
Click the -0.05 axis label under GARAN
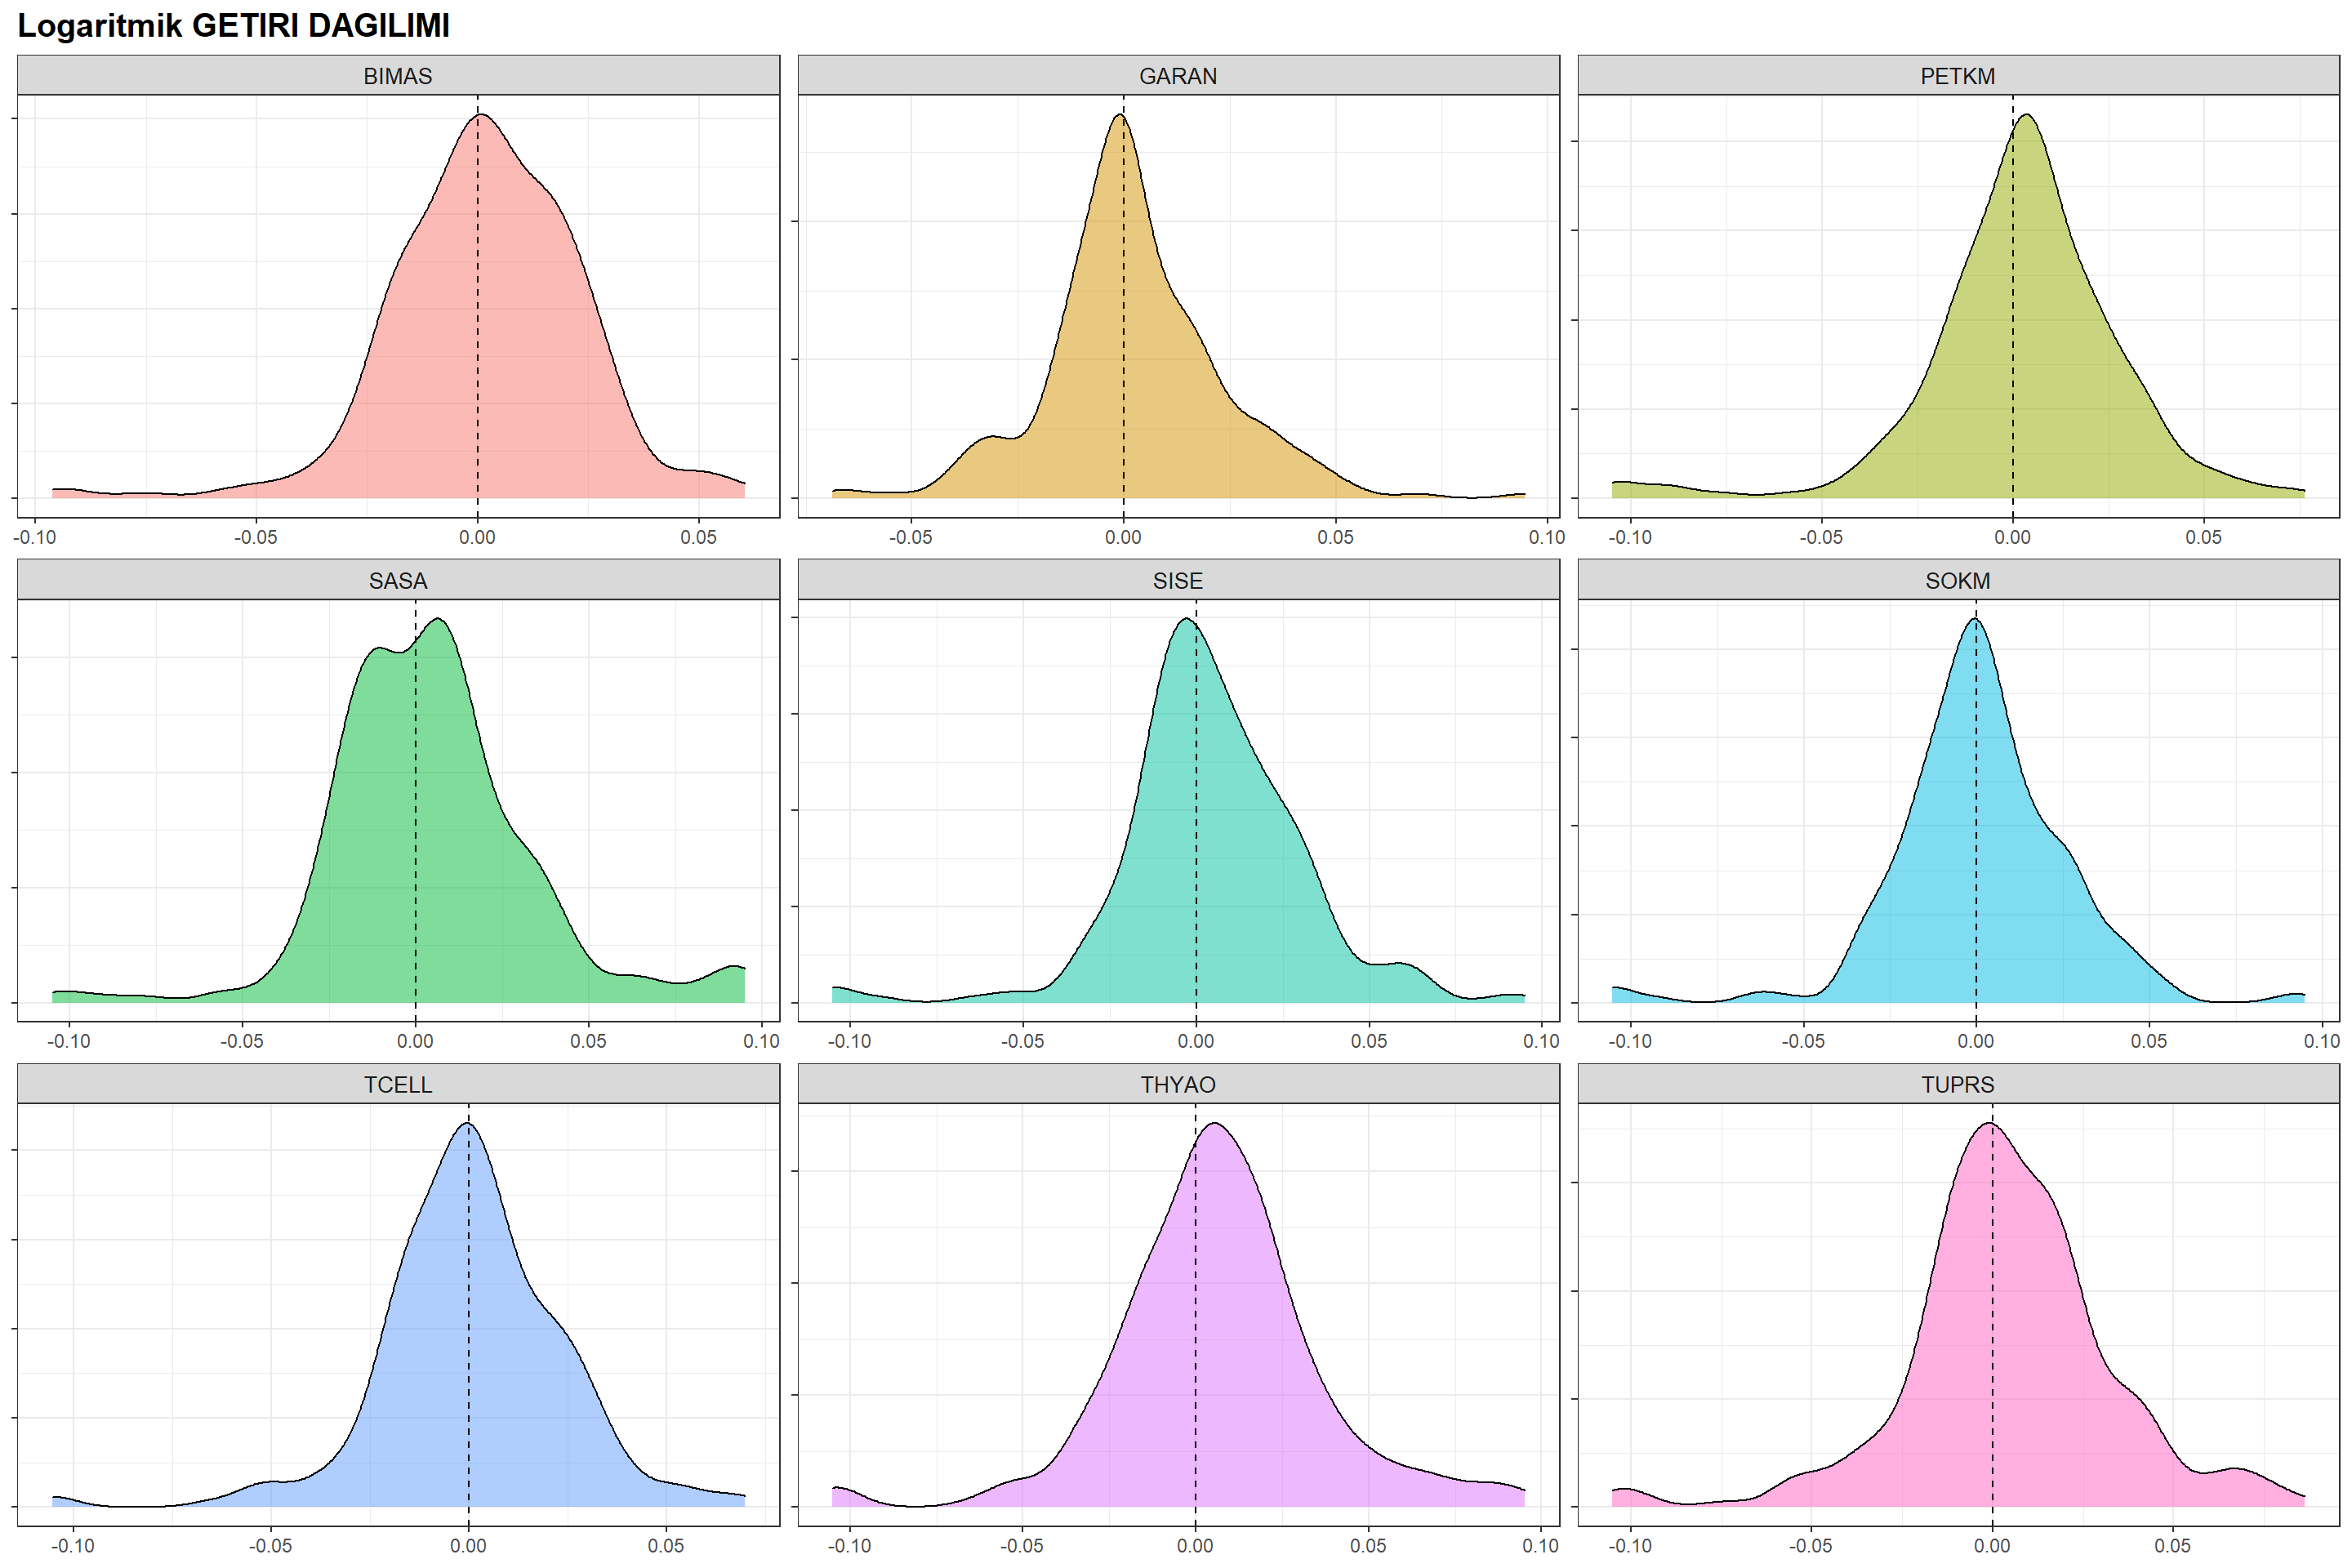(910, 537)
